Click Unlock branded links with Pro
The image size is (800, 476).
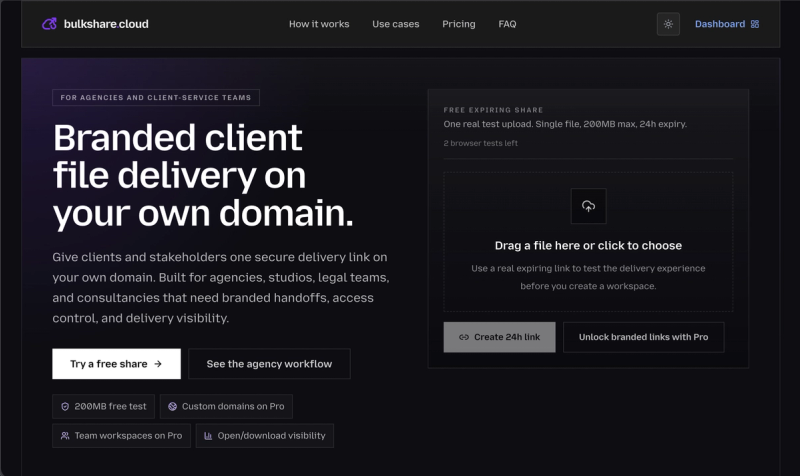tap(643, 337)
